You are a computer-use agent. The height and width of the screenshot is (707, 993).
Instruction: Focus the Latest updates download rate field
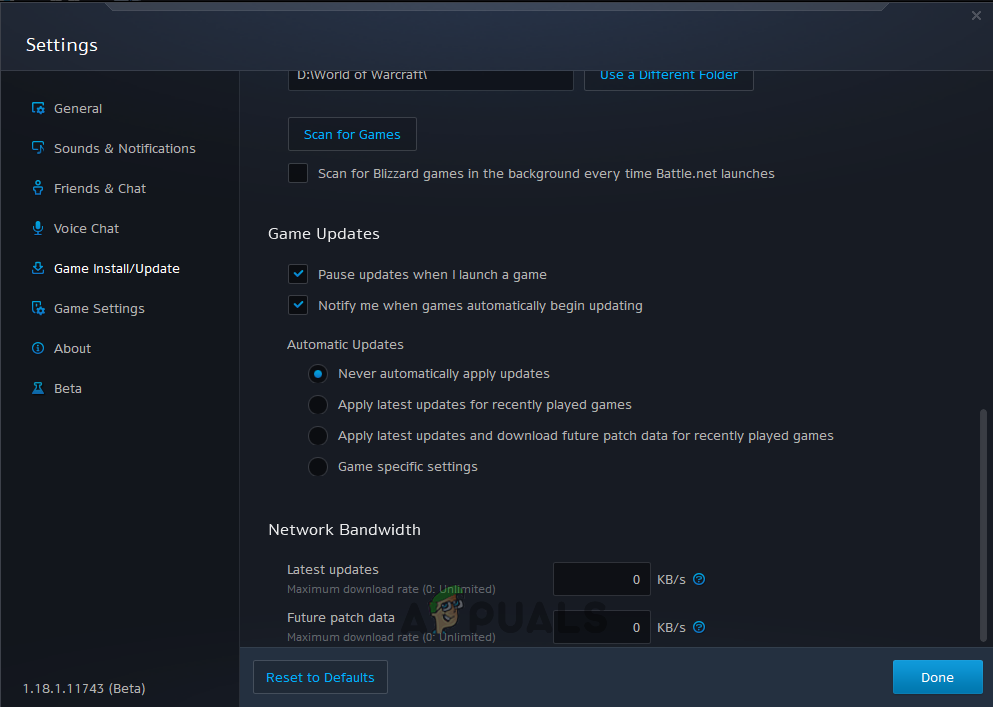coord(602,579)
